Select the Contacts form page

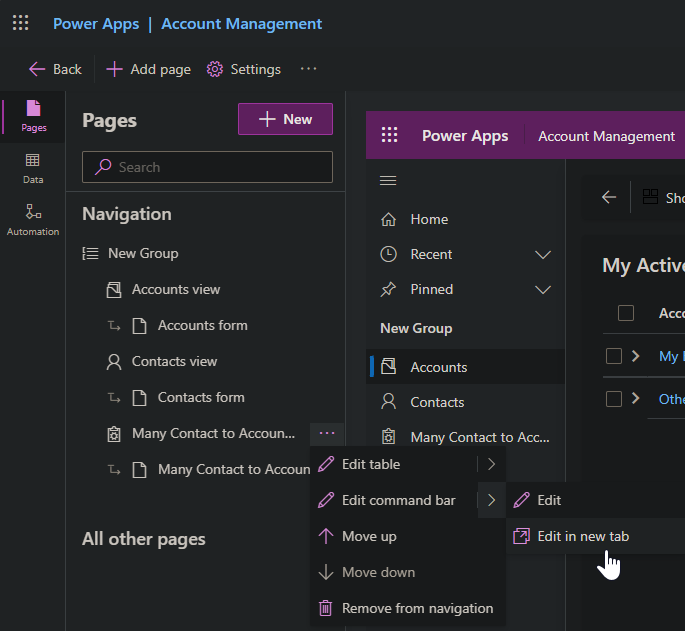click(201, 398)
